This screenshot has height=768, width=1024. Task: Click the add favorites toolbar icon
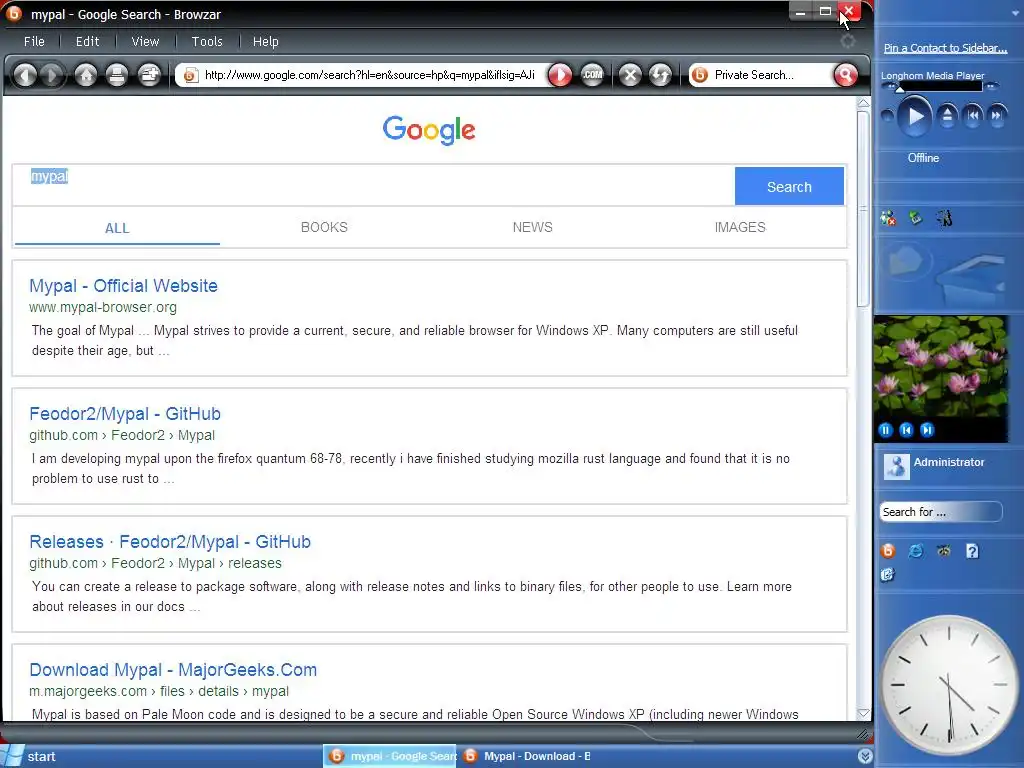150,75
